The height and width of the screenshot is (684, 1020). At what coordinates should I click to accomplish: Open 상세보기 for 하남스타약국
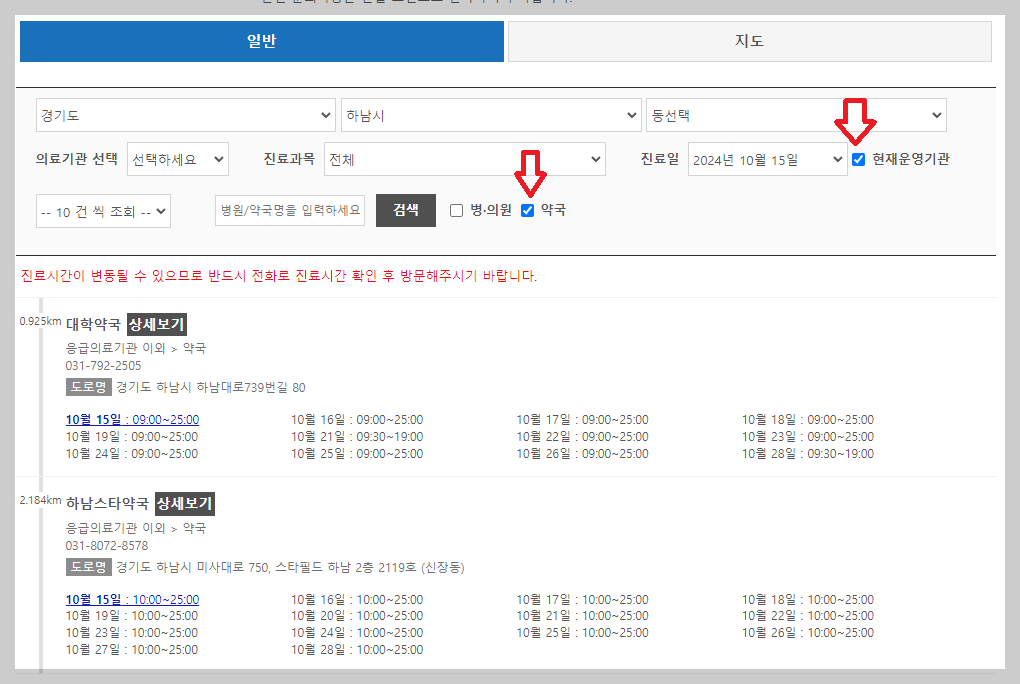[185, 503]
